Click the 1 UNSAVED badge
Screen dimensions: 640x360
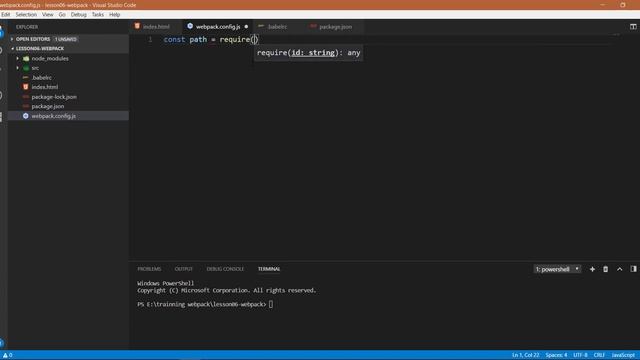(x=66, y=39)
